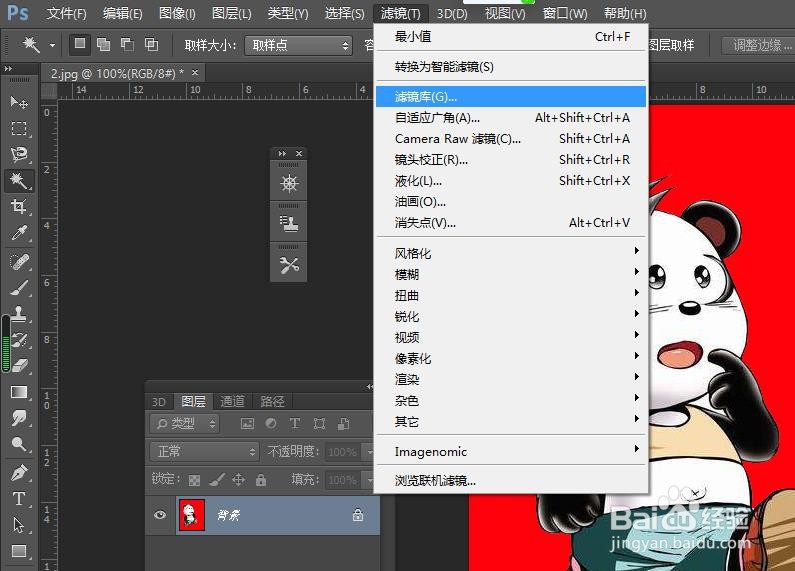Expand the Imagenomic submenu
795x571 pixels.
point(511,451)
